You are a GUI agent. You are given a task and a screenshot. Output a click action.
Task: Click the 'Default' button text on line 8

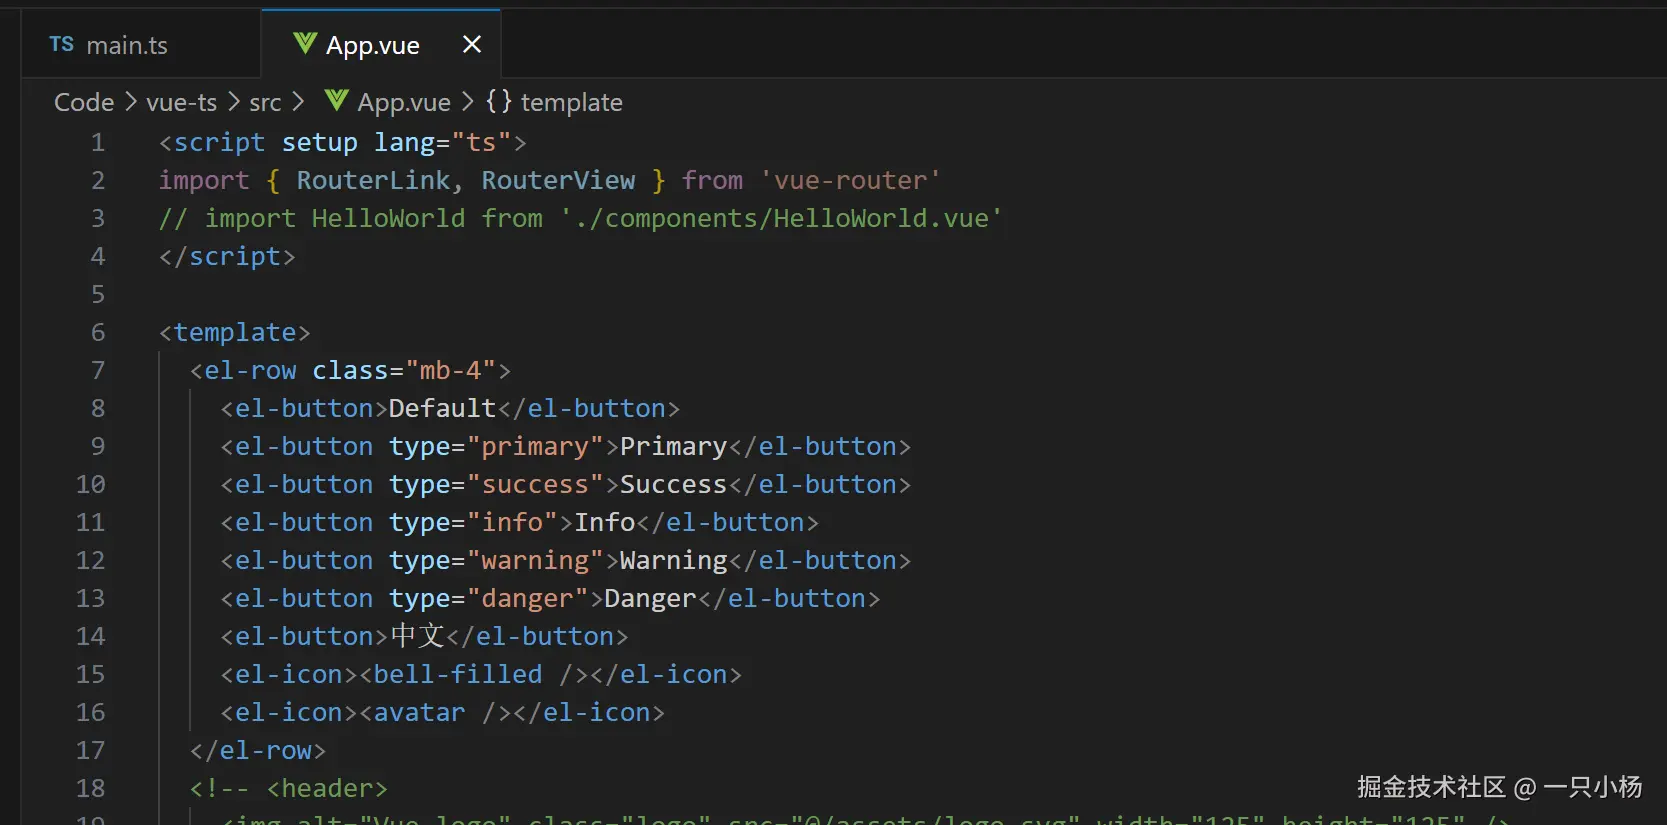pyautogui.click(x=442, y=408)
